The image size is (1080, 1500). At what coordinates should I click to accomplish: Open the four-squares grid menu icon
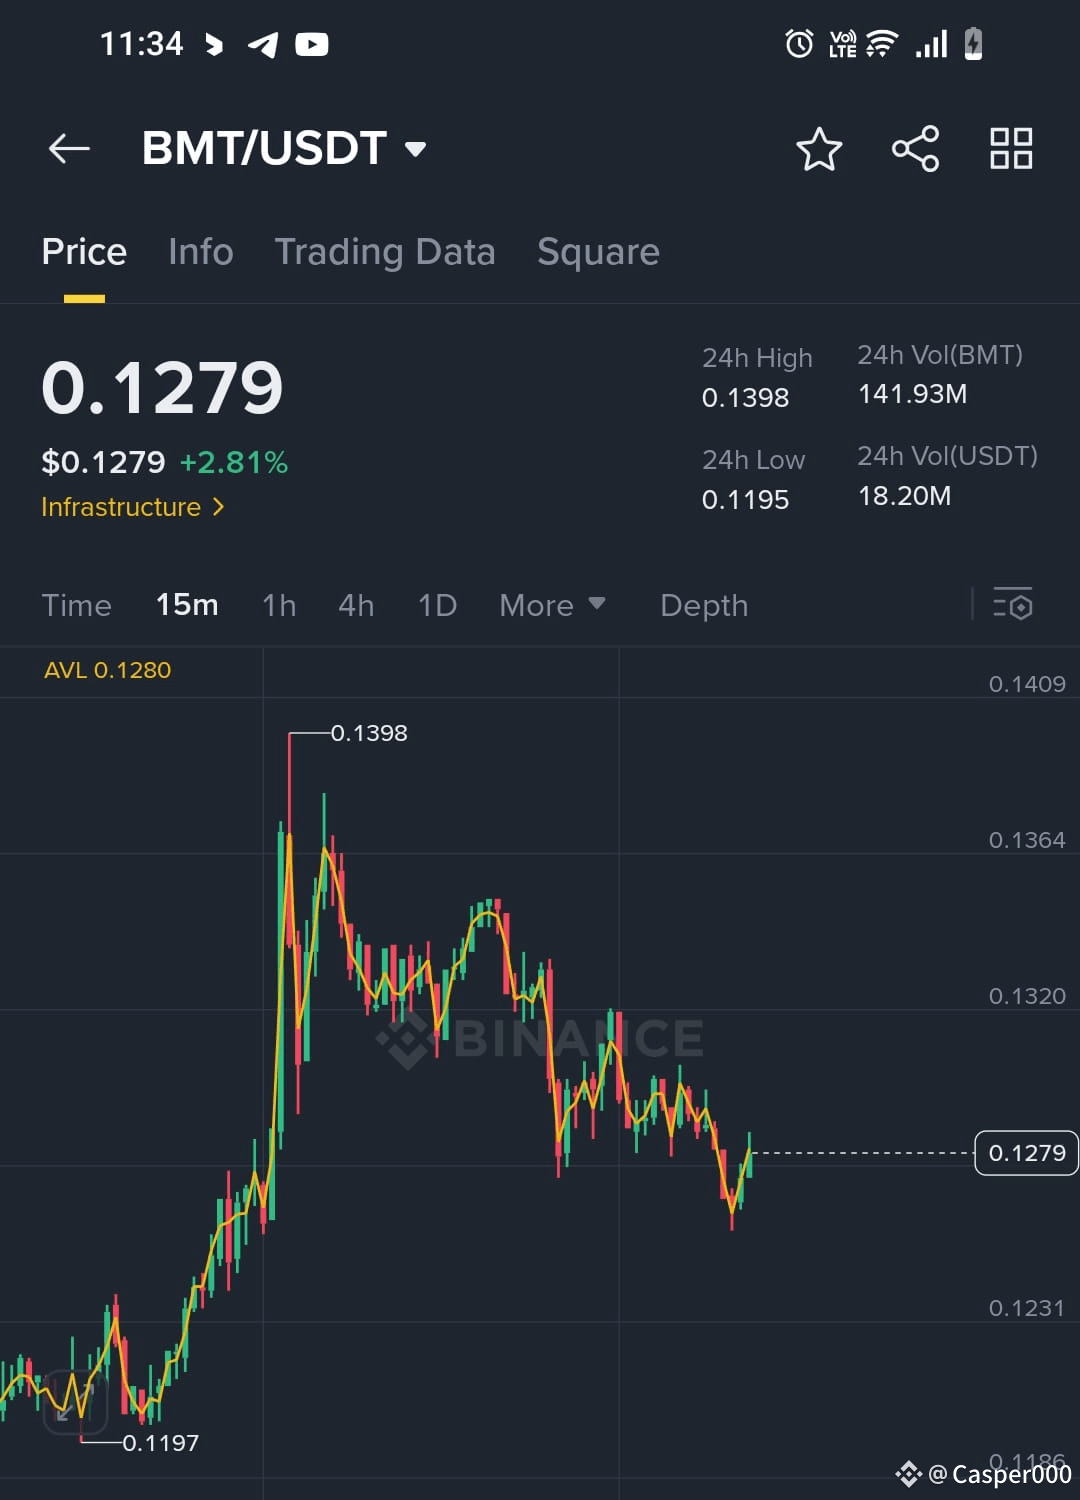(x=1011, y=149)
